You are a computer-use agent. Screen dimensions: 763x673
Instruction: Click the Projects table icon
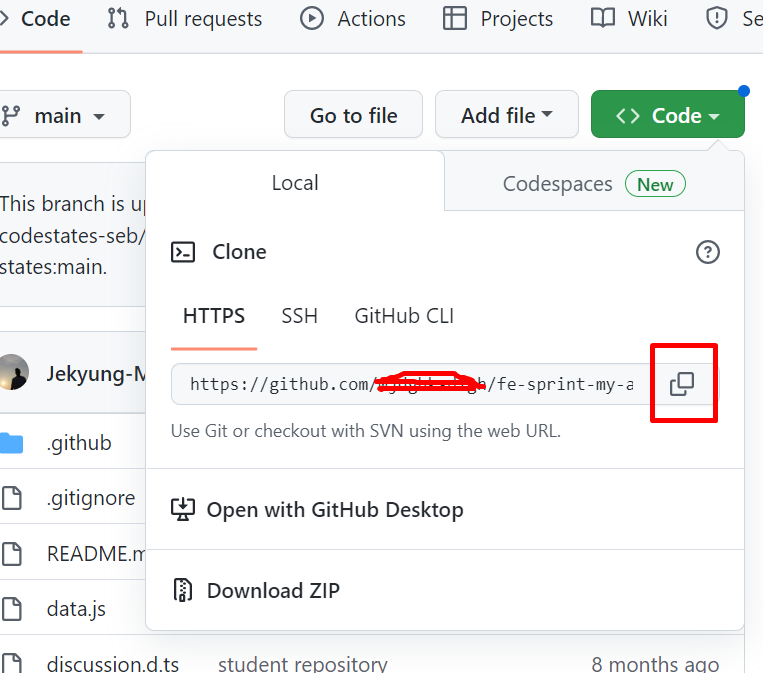[x=454, y=18]
